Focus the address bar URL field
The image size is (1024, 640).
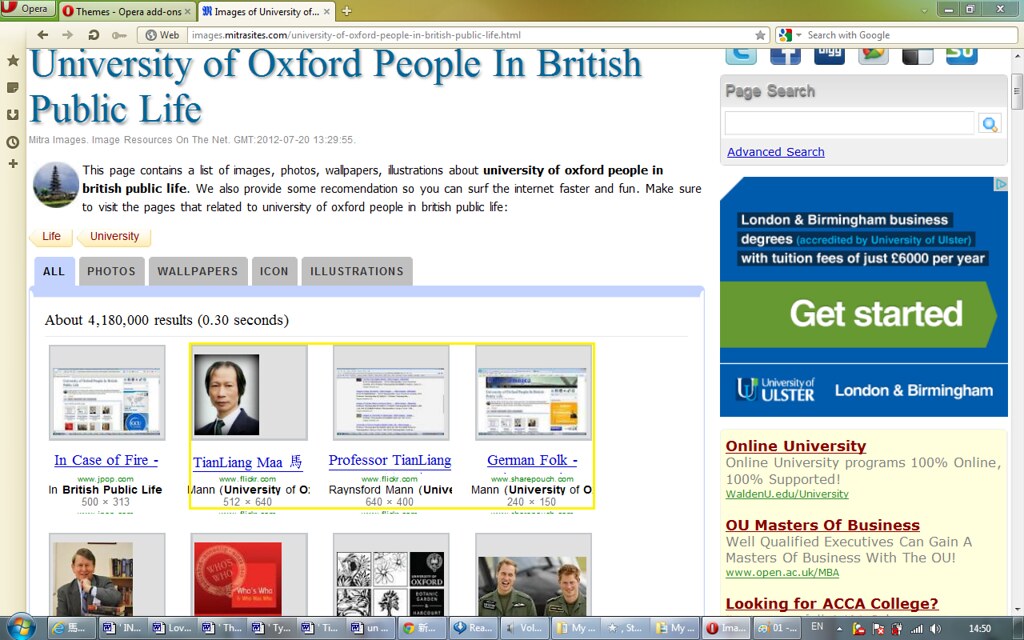470,35
